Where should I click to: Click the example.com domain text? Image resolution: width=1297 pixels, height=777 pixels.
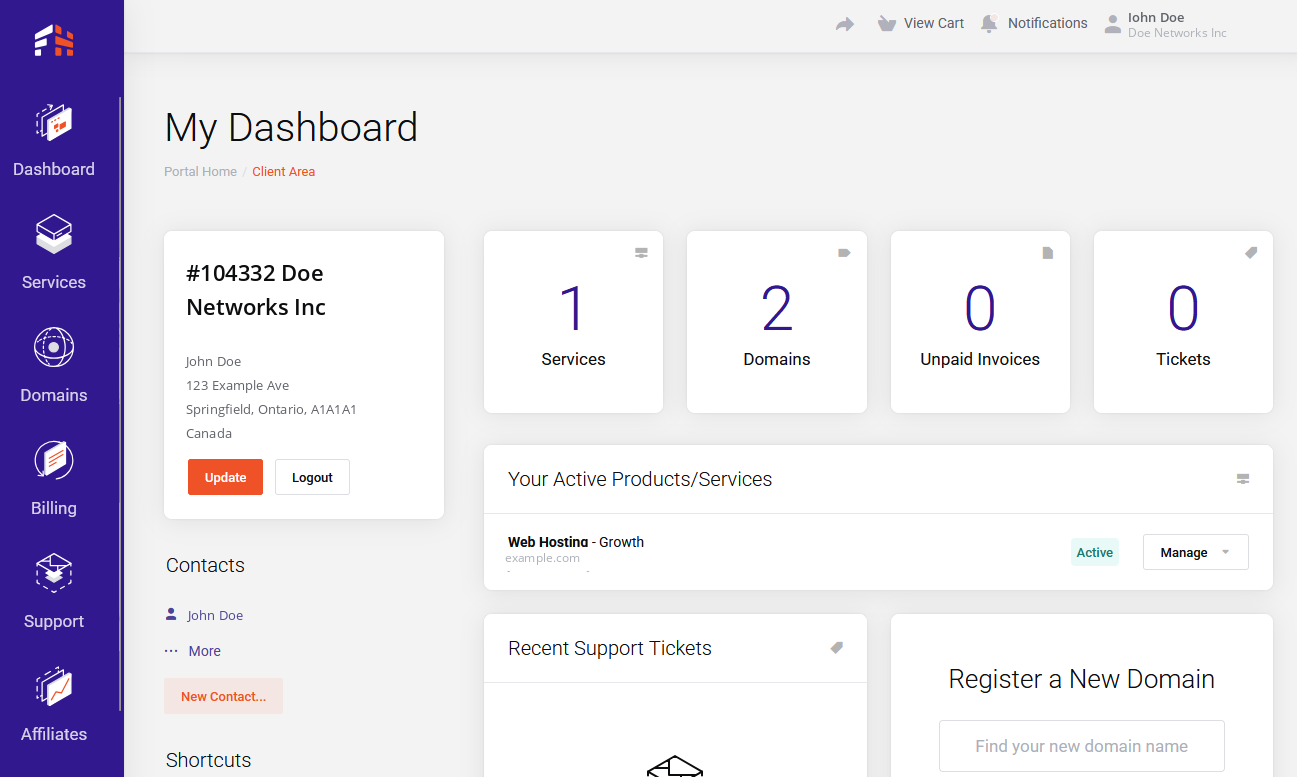[542, 558]
